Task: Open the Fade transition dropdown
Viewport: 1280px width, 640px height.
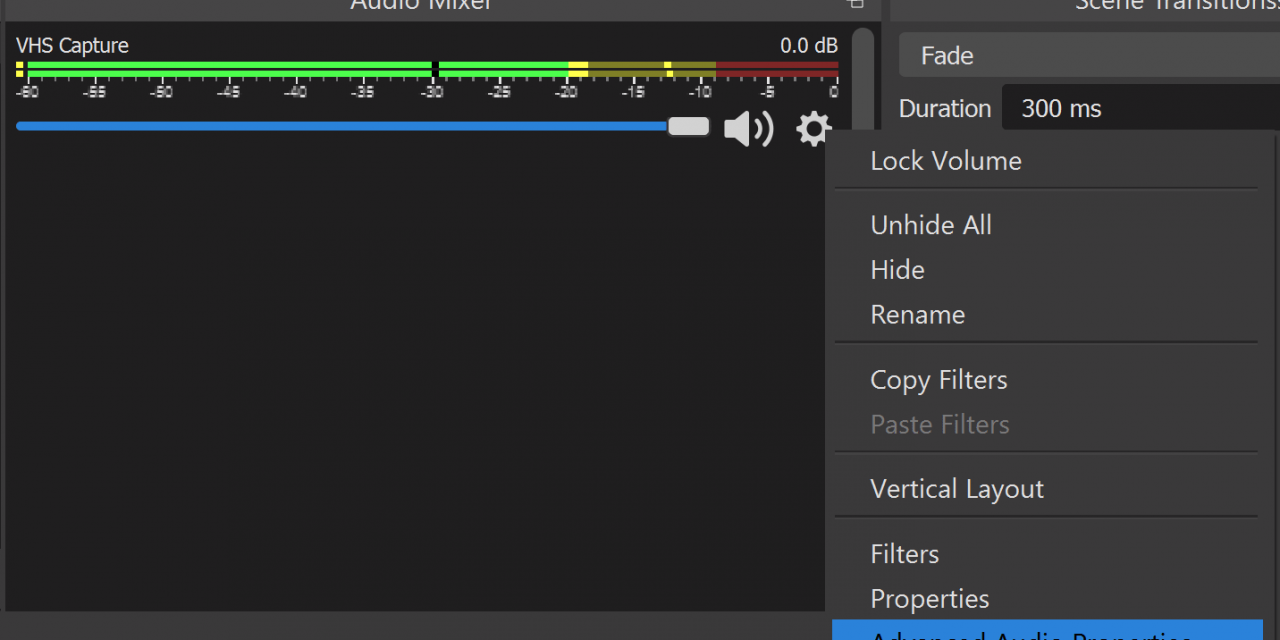Action: coord(1088,56)
